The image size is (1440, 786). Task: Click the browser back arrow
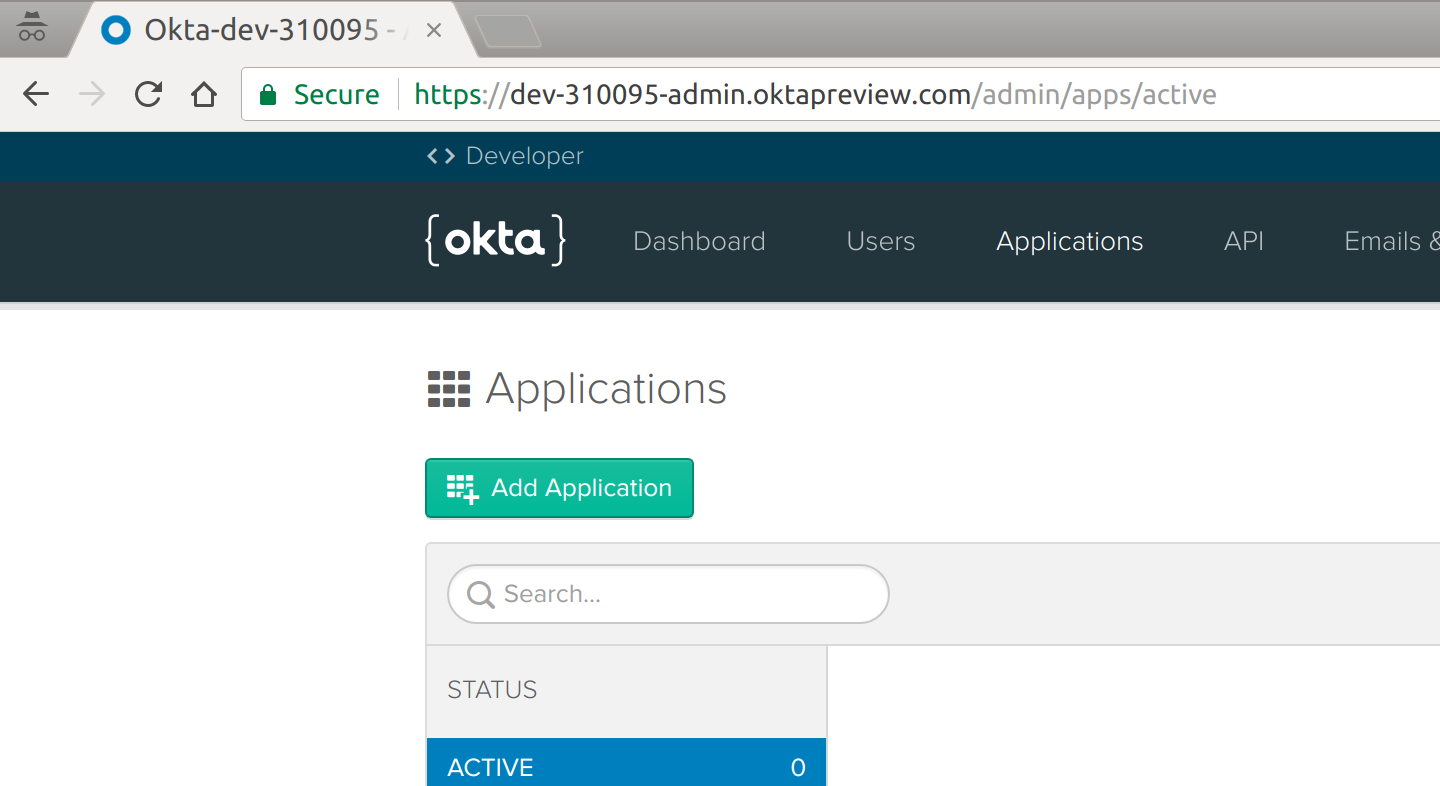pos(35,93)
